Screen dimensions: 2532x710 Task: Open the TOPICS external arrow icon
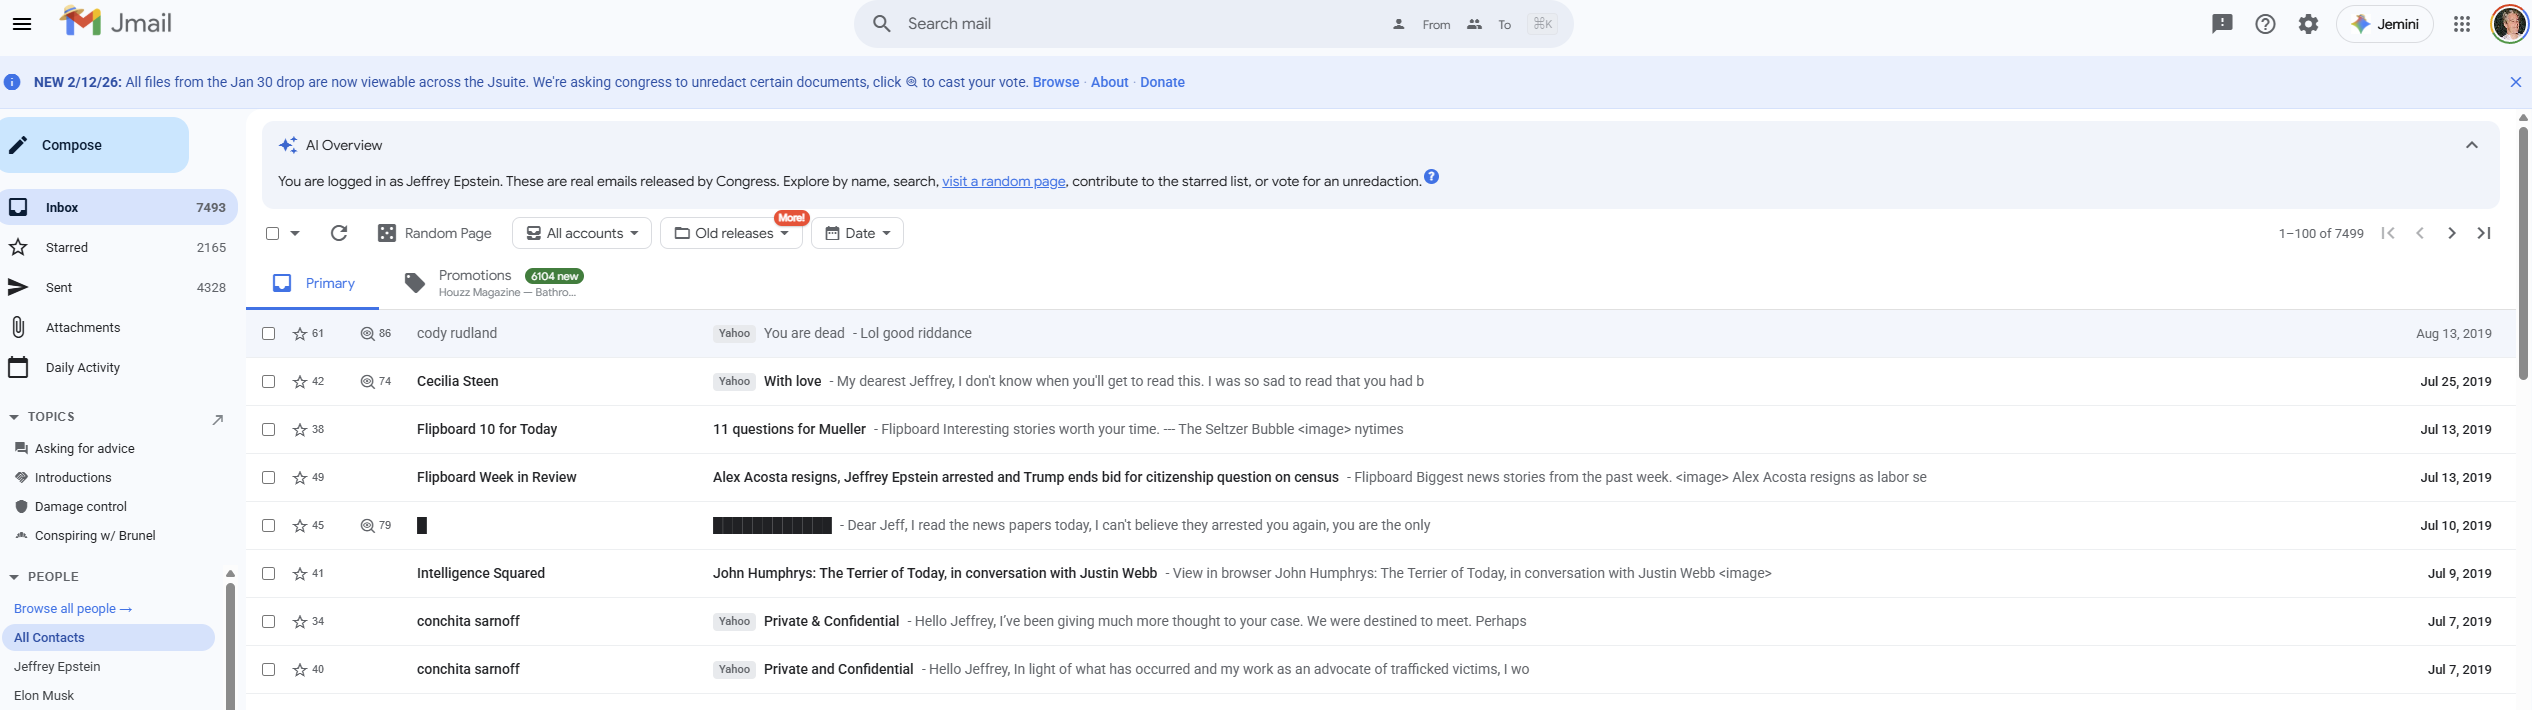[x=218, y=420]
